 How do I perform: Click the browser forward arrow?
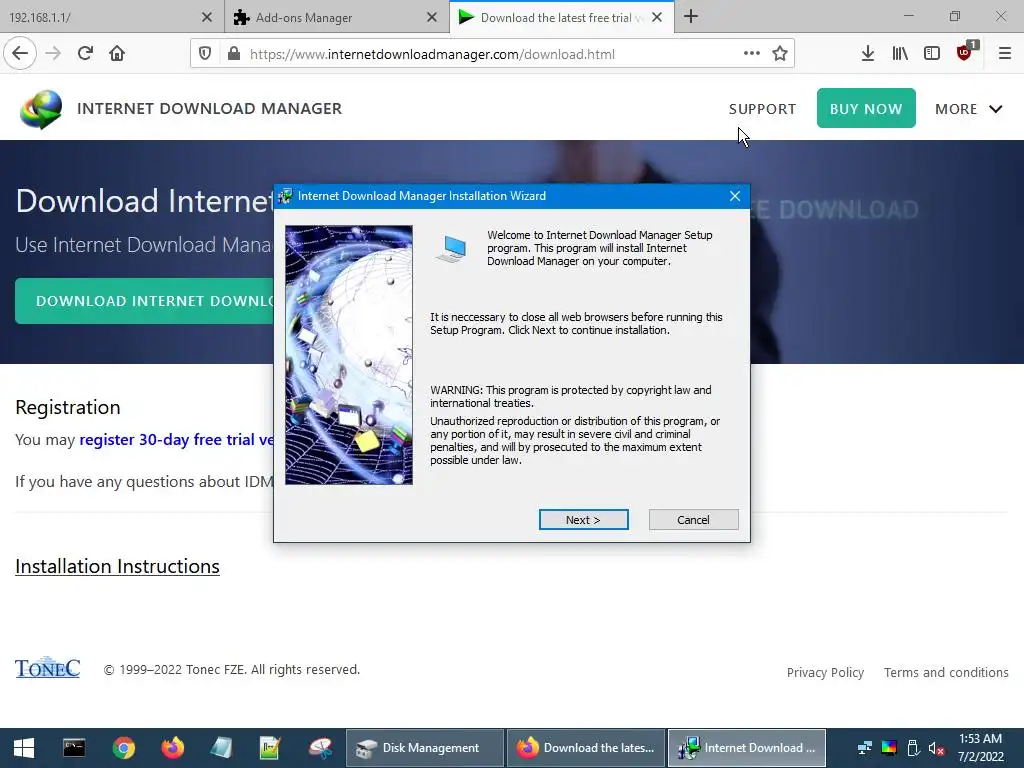coord(53,54)
